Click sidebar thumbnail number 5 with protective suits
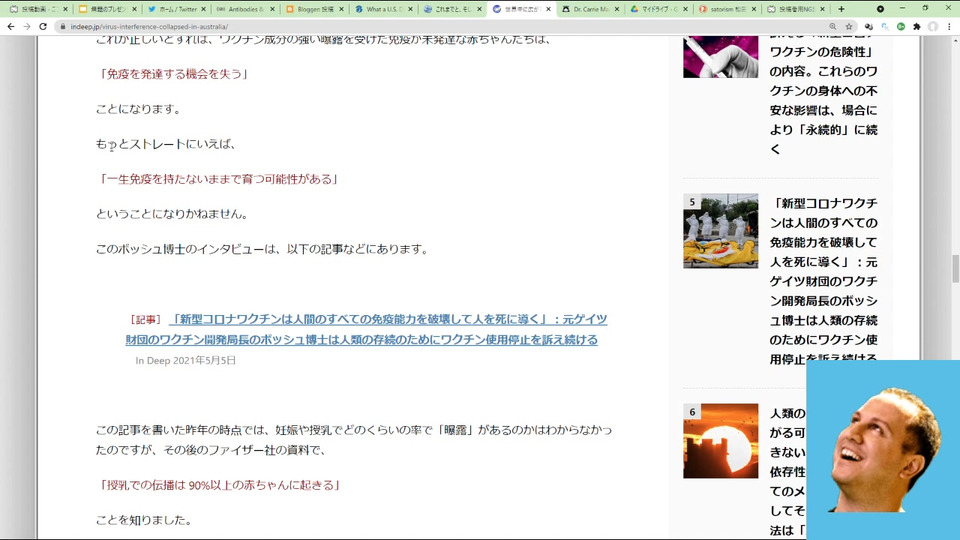 tap(721, 231)
